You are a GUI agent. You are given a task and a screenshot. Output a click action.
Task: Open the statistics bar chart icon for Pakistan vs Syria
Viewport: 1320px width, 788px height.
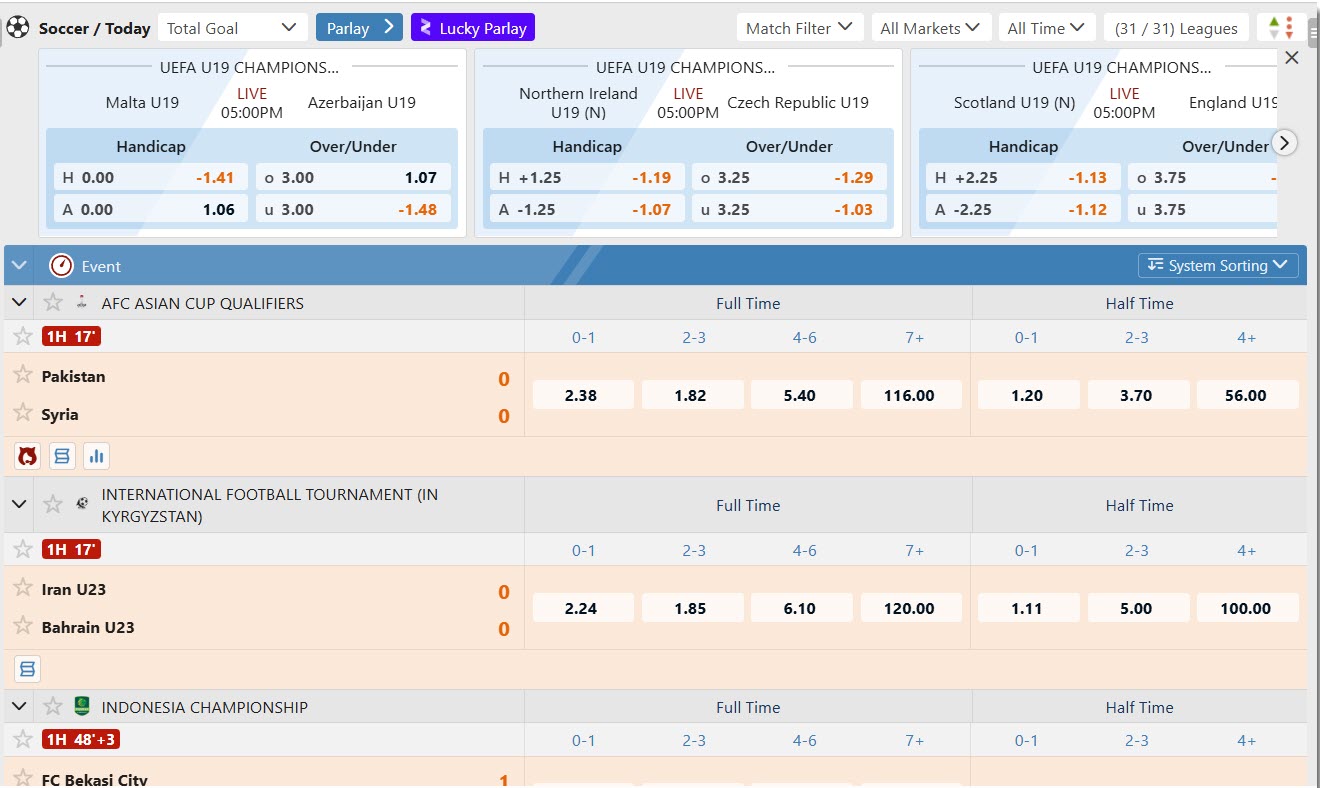96,456
